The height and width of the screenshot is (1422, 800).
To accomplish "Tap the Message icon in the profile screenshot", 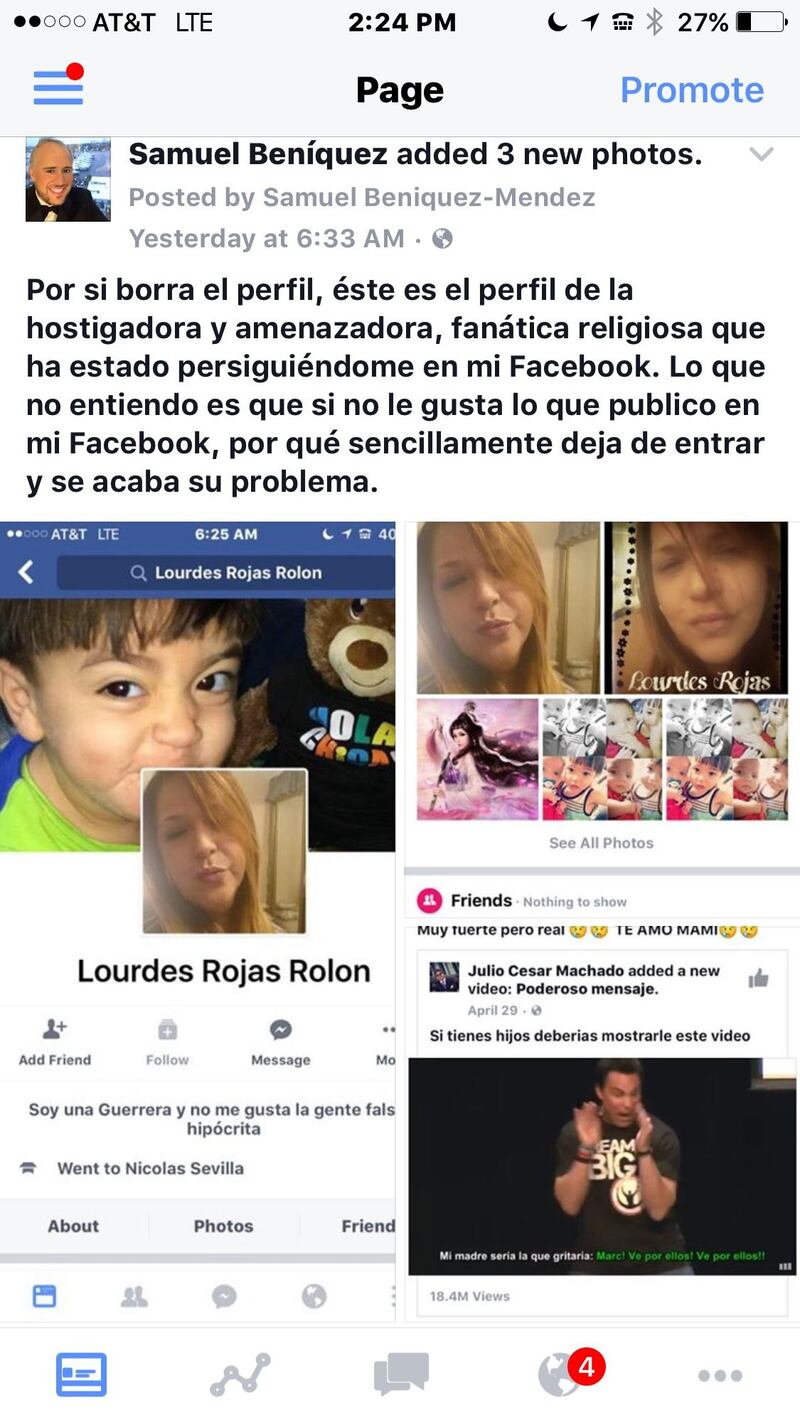I will 281,1043.
